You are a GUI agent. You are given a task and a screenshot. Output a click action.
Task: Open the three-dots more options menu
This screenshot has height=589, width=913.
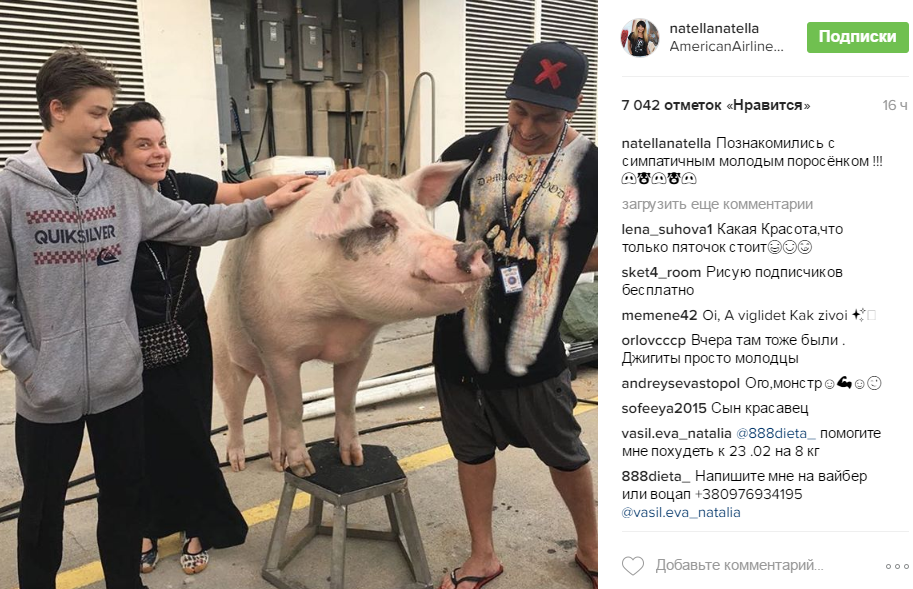pos(897,566)
